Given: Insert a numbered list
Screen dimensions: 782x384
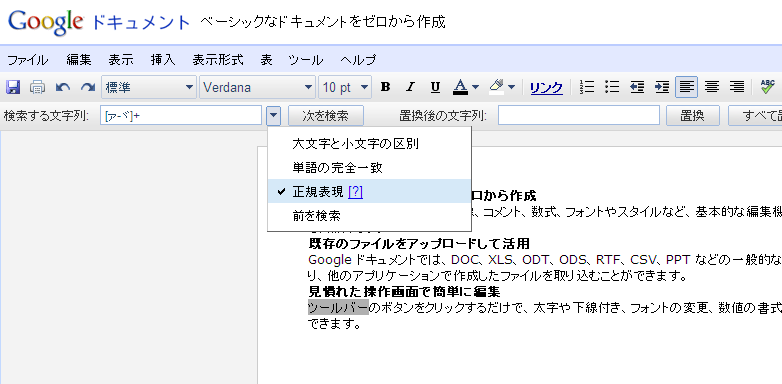Looking at the screenshot, I should [587, 87].
